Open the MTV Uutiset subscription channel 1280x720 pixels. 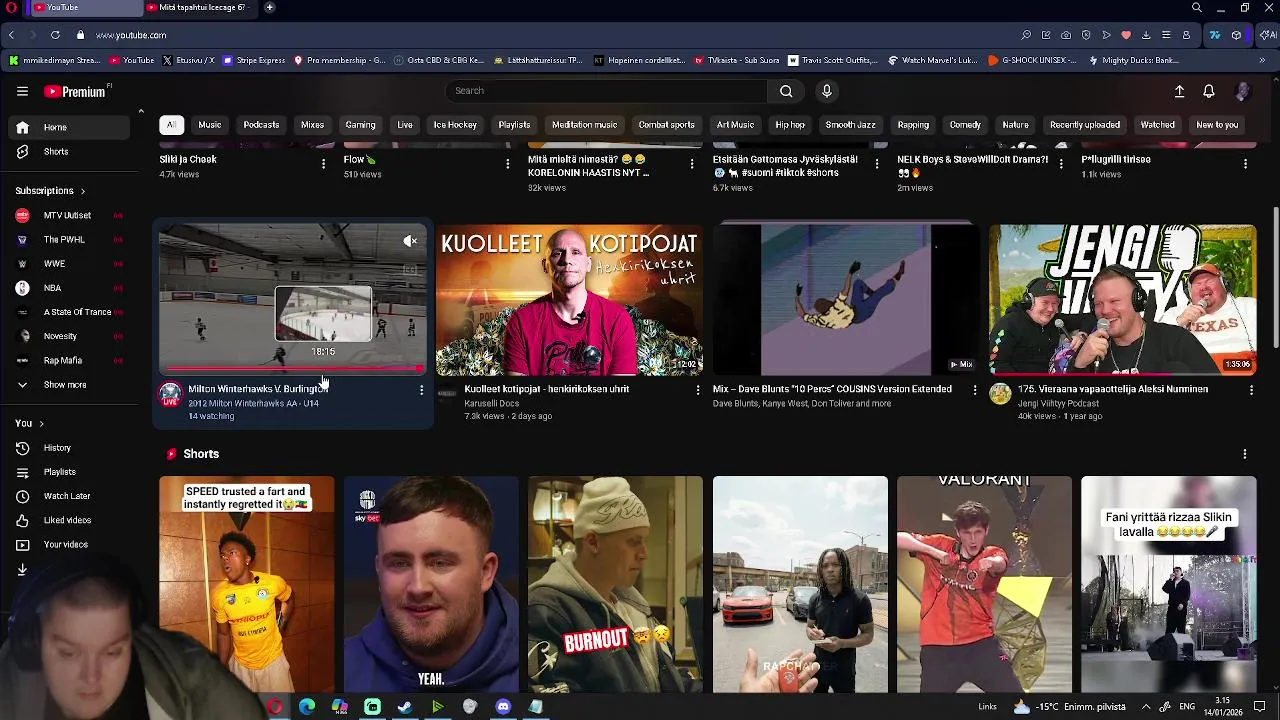click(65, 215)
